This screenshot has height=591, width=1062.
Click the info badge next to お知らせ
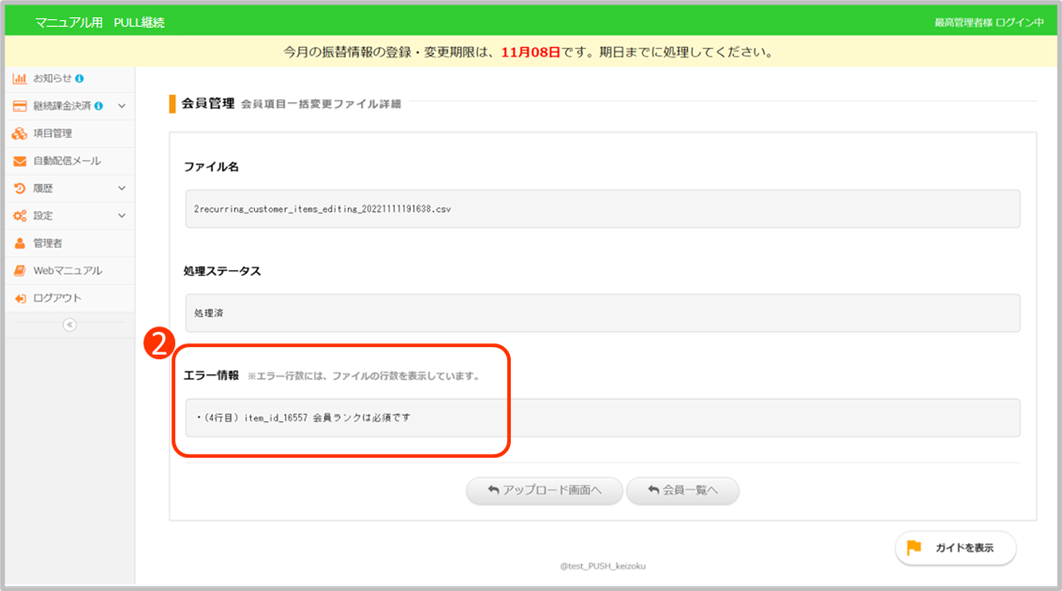click(x=79, y=78)
